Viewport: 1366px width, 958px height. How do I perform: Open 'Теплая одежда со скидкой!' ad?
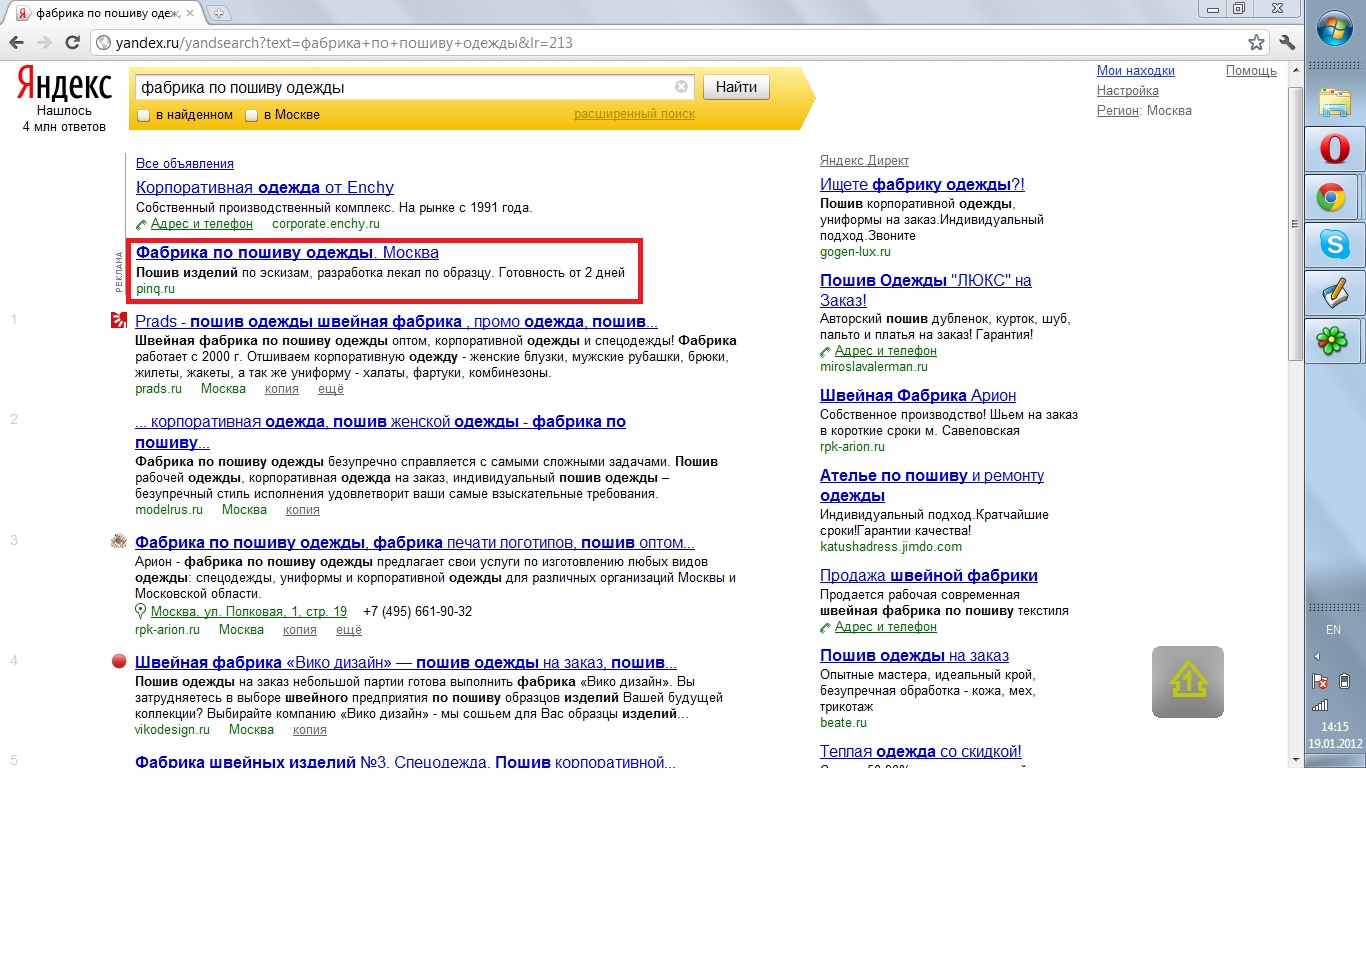click(x=921, y=752)
